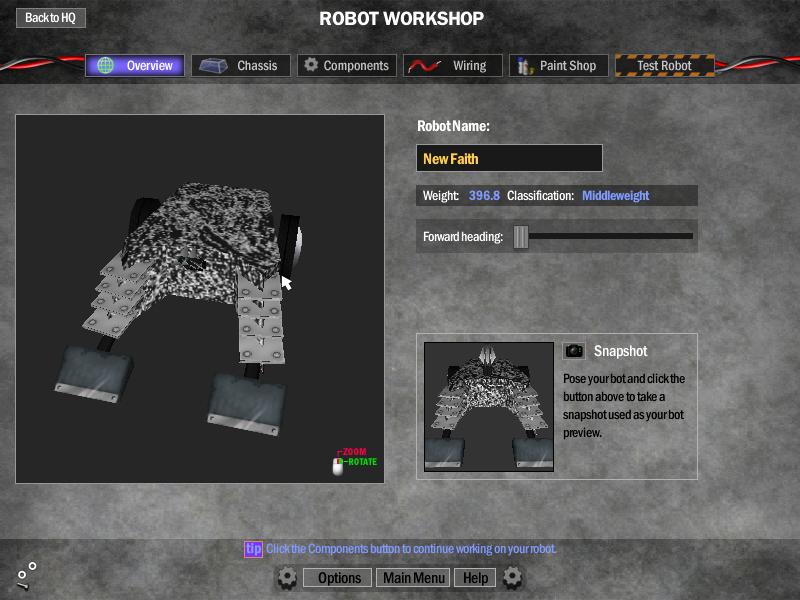Switch to the Chassis tab
The height and width of the screenshot is (600, 800).
pyautogui.click(x=241, y=66)
